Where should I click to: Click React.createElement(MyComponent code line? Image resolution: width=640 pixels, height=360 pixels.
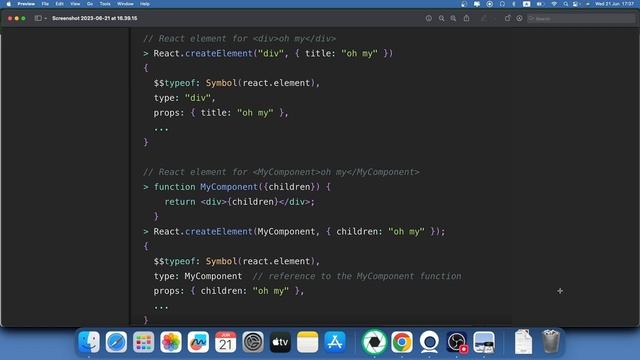click(x=299, y=231)
